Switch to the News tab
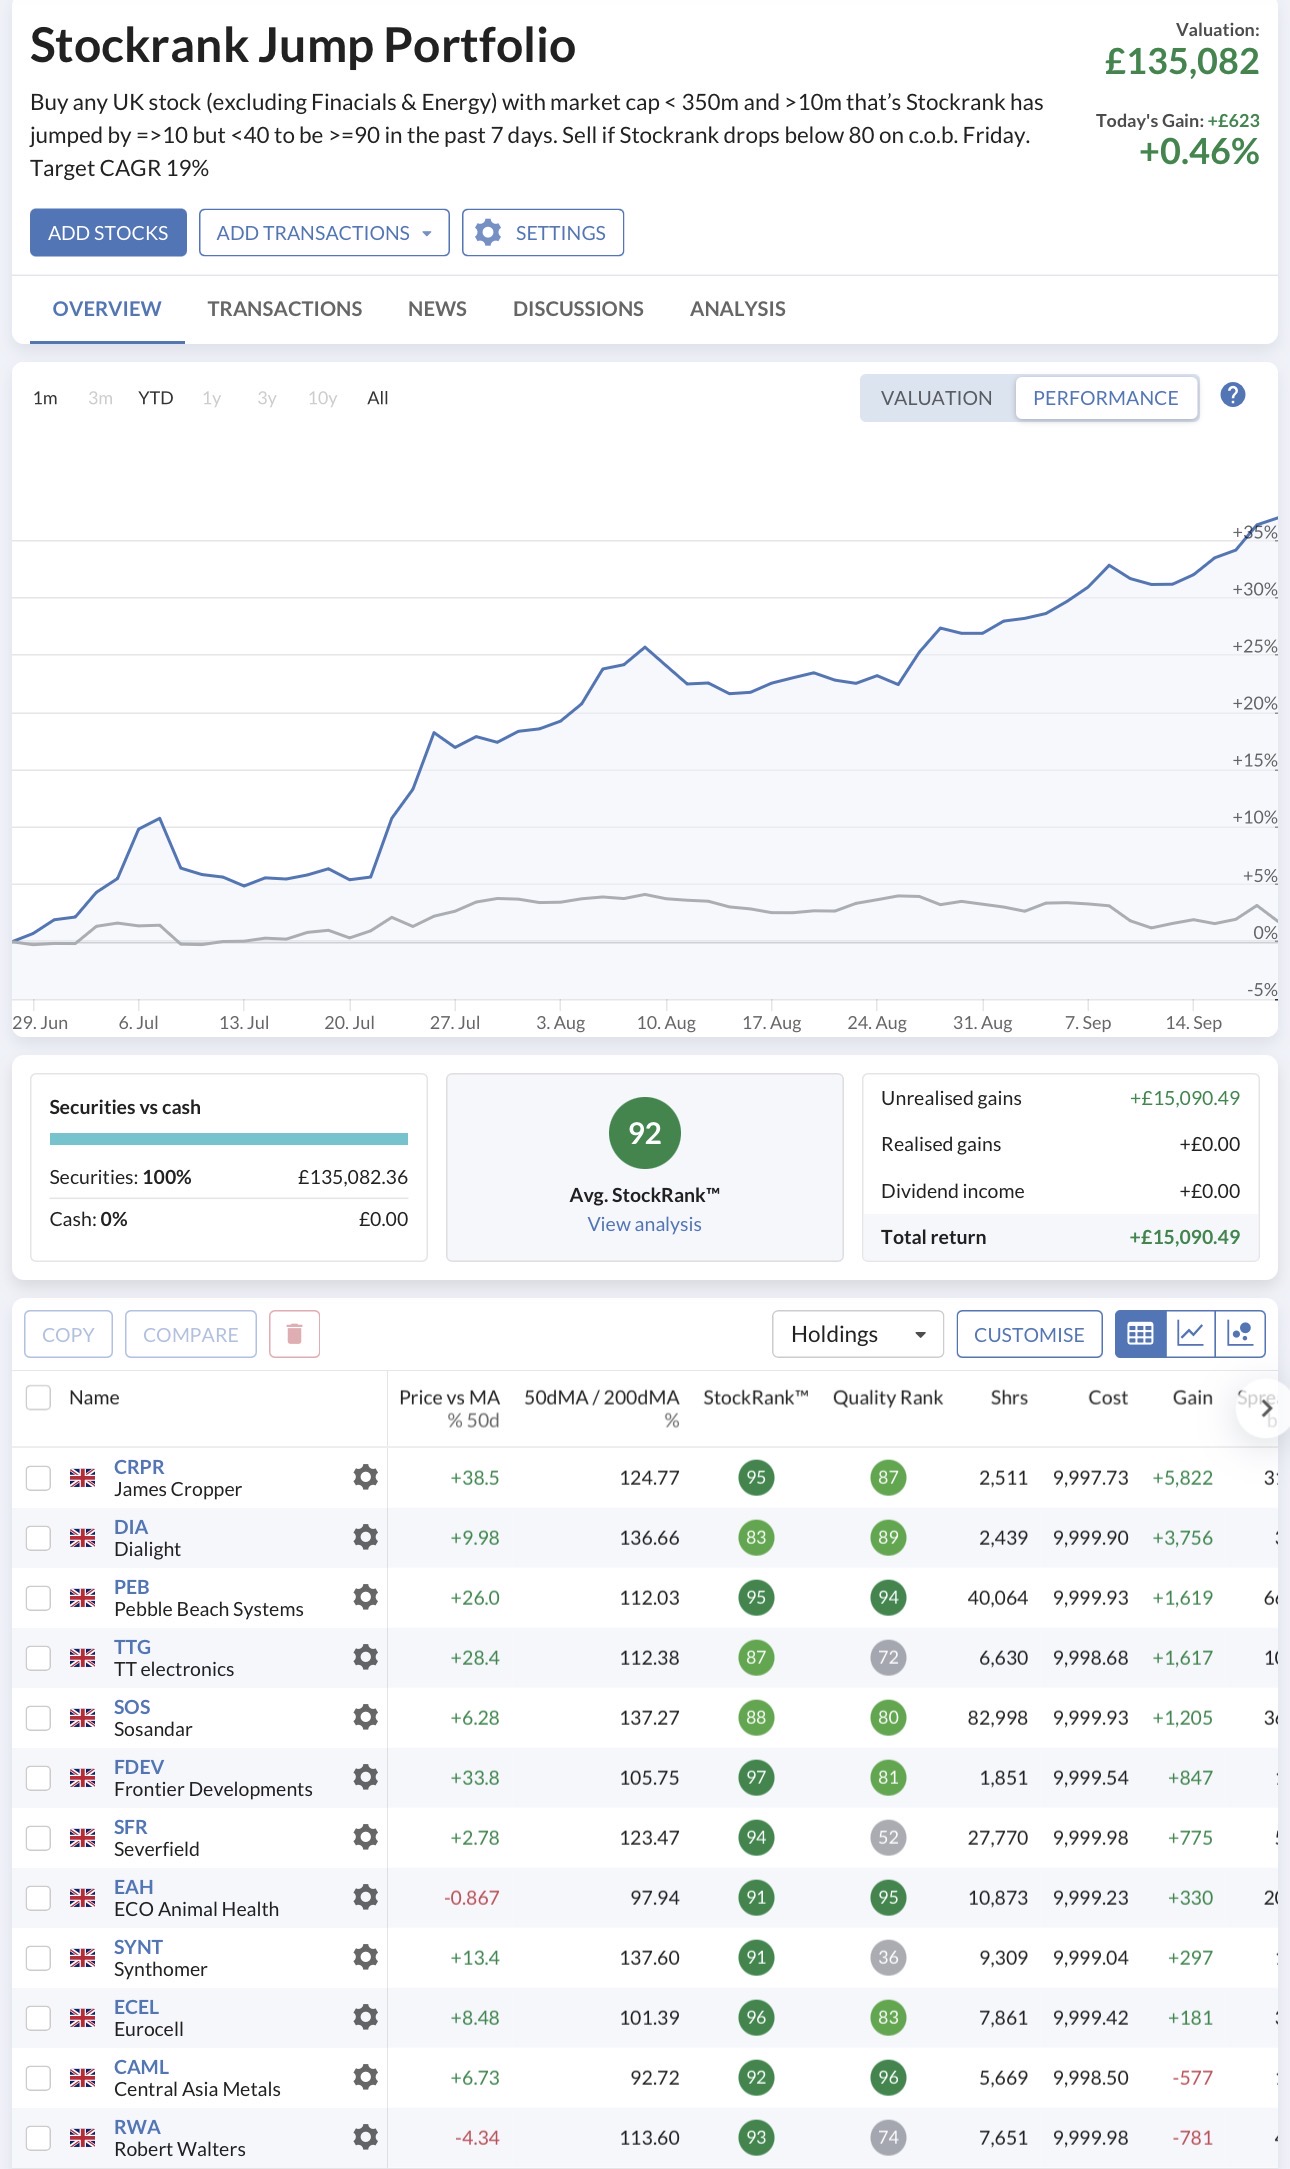 (437, 309)
